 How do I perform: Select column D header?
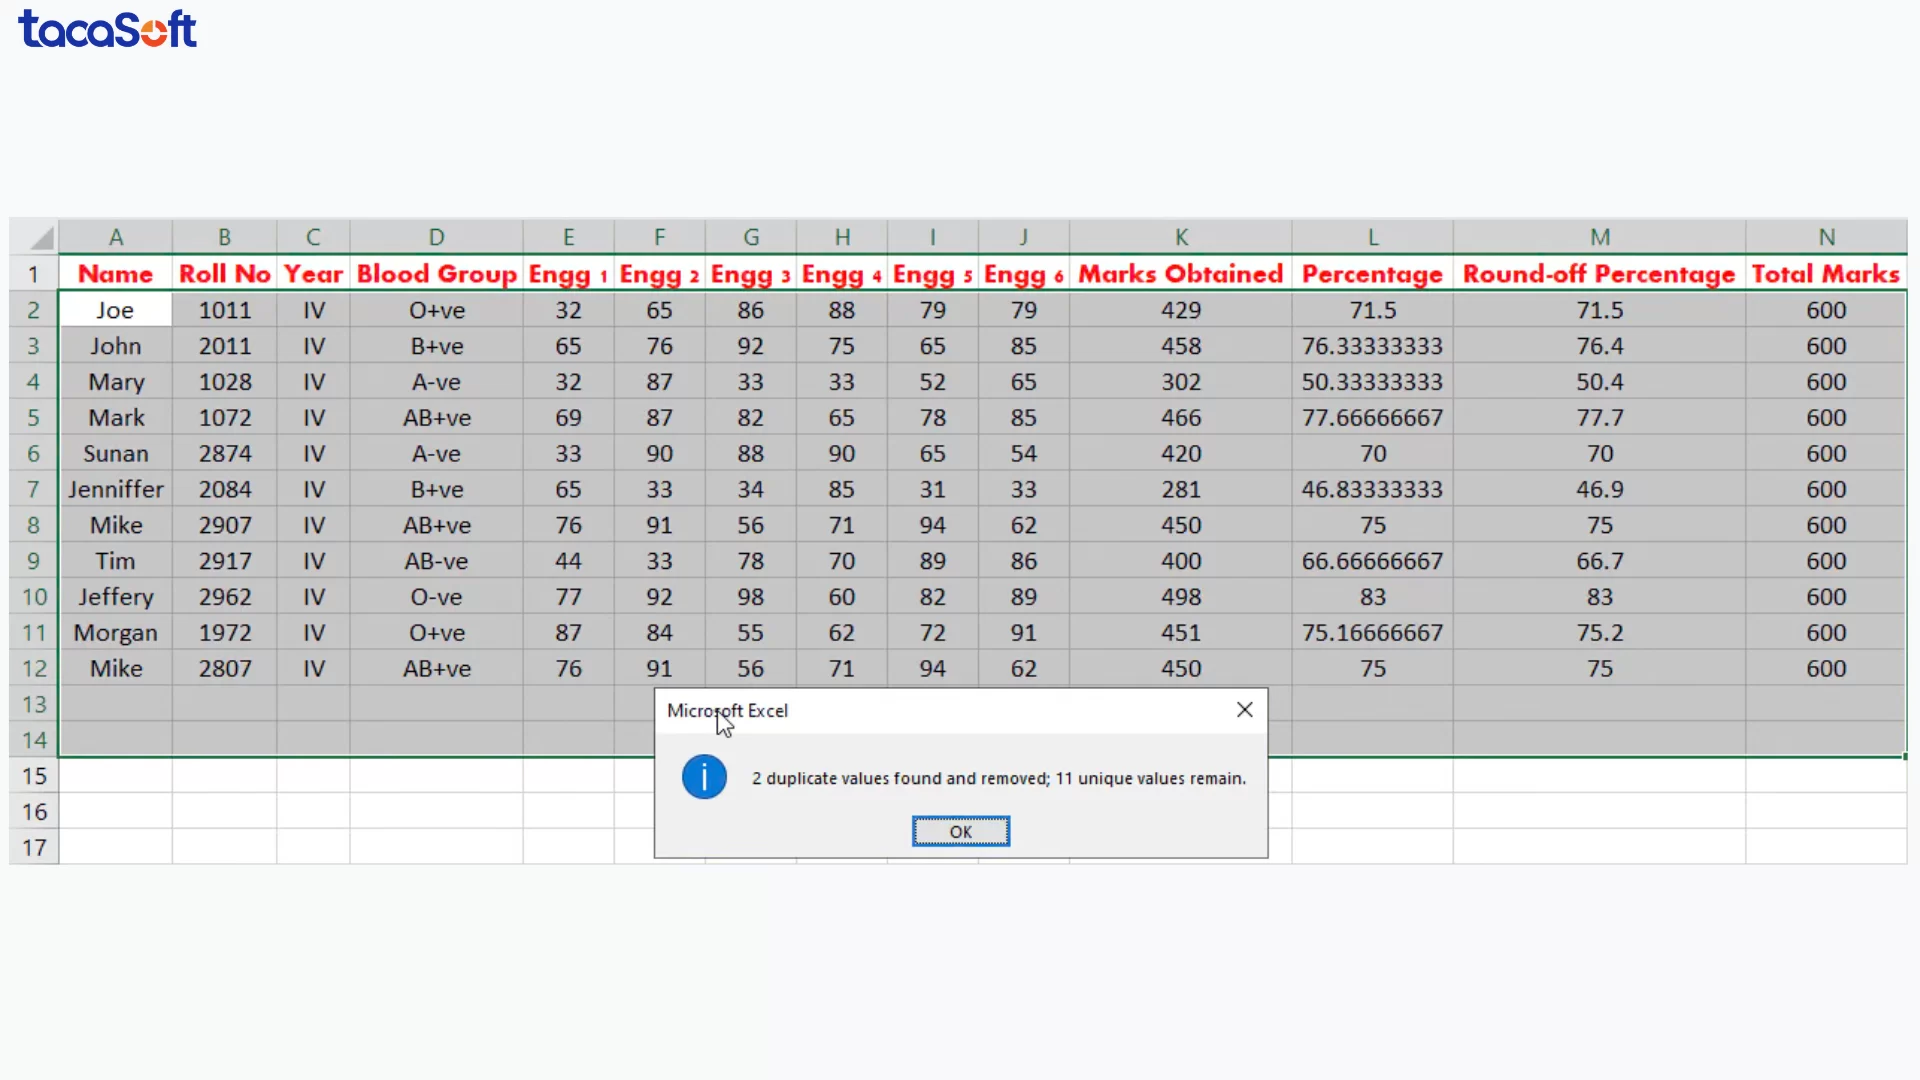436,237
